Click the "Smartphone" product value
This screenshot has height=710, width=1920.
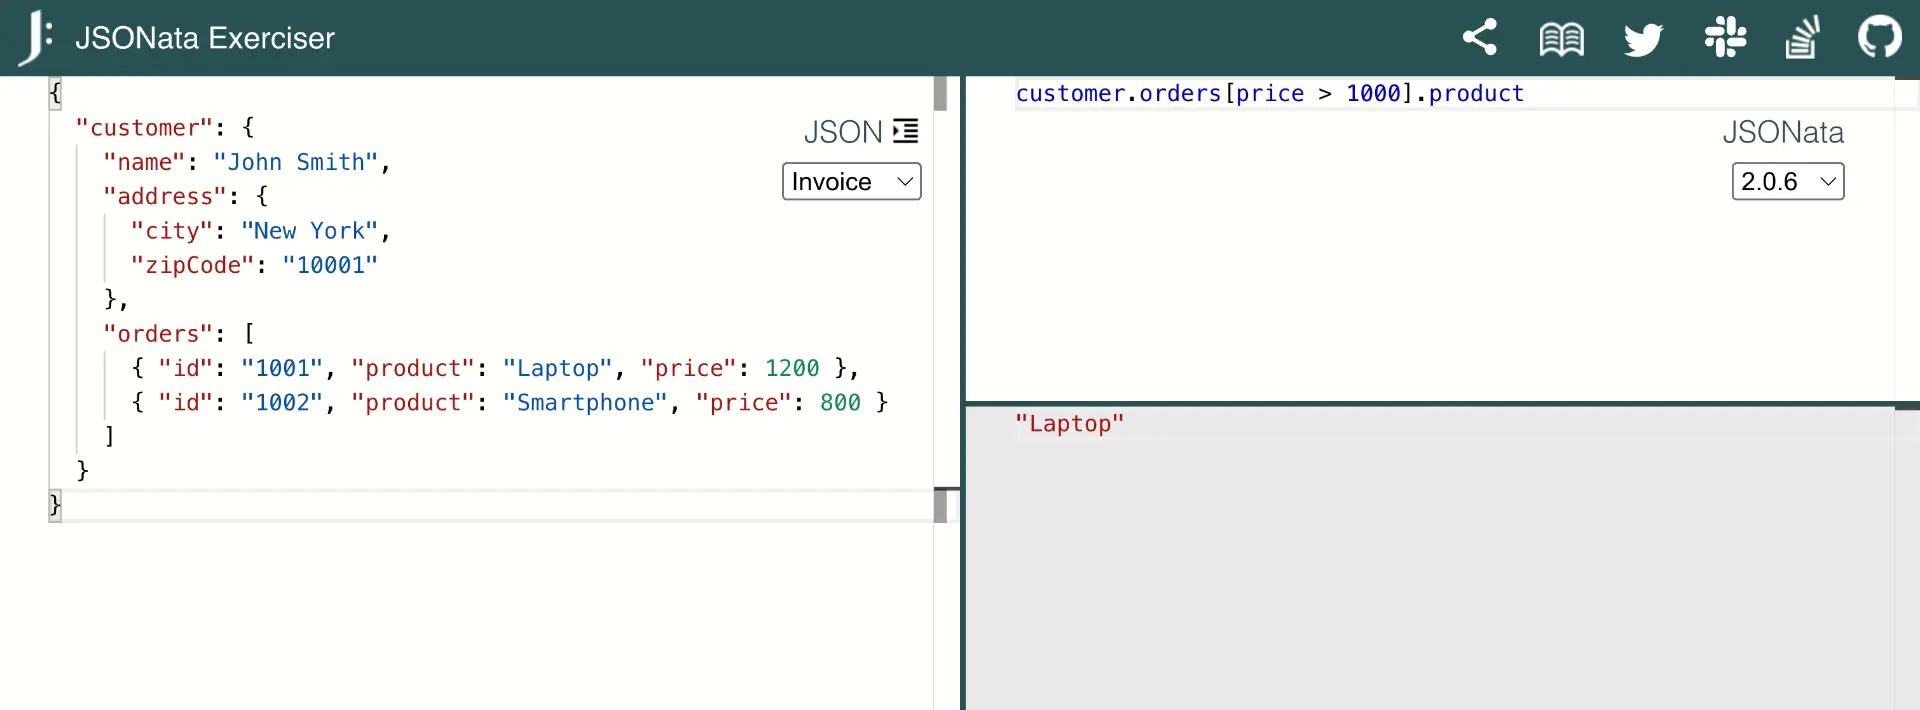[585, 402]
